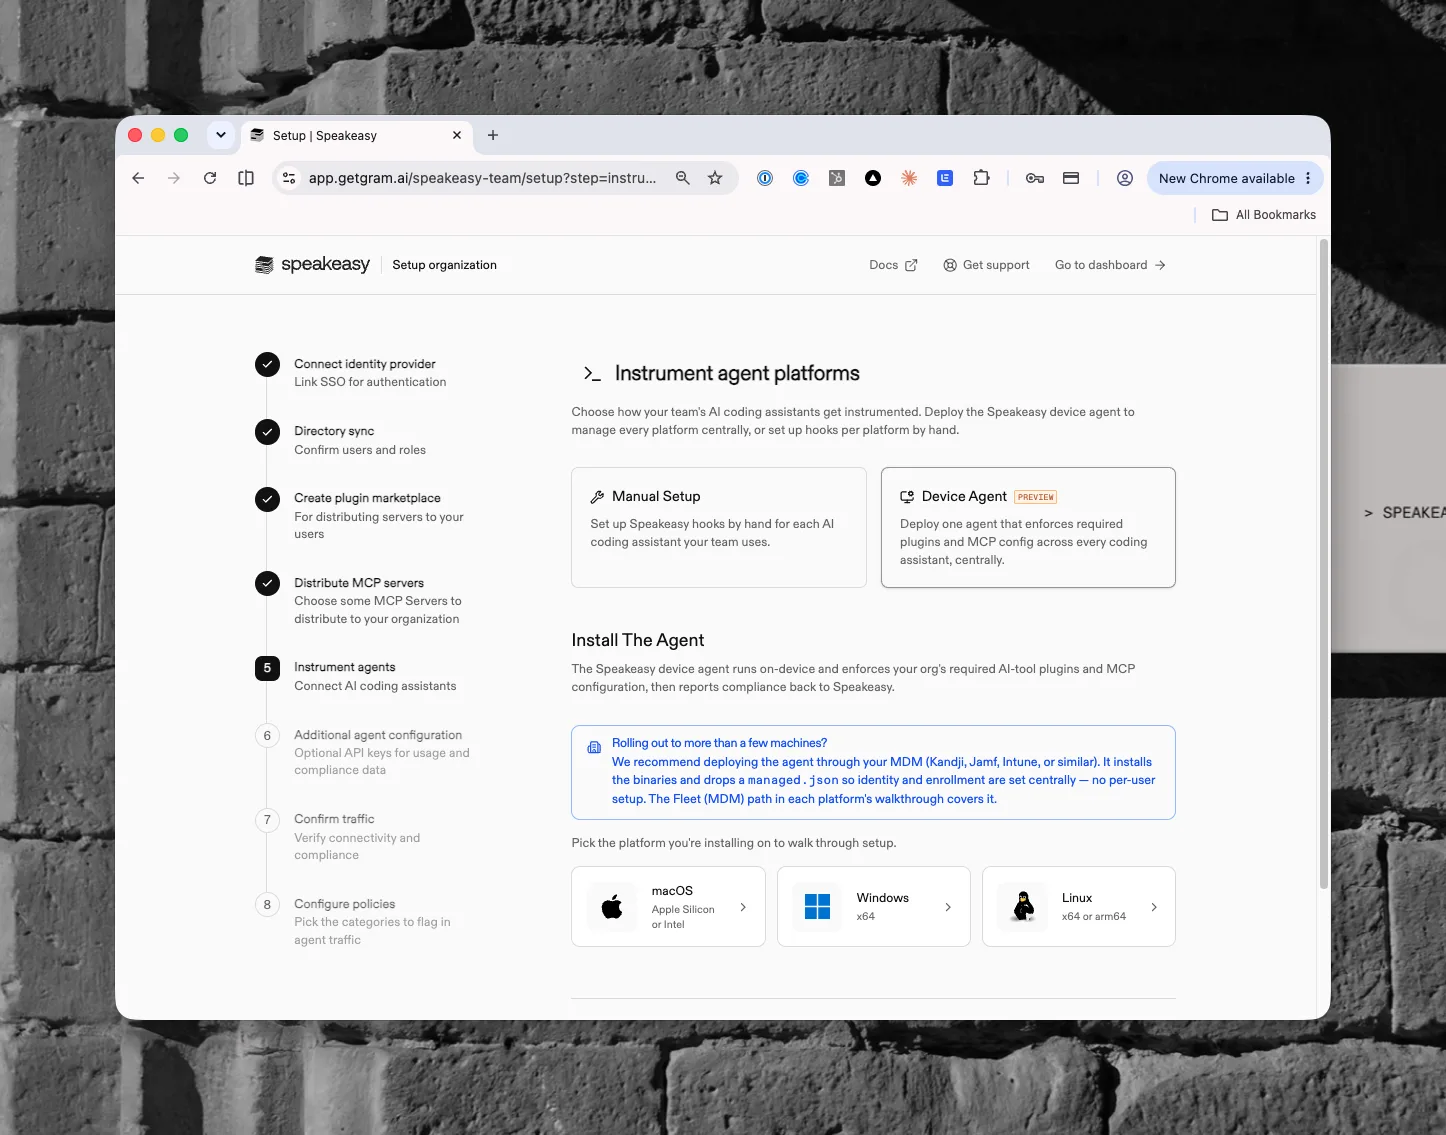
Task: Click the checkmark beside Distribute MCP servers
Action: point(267,583)
